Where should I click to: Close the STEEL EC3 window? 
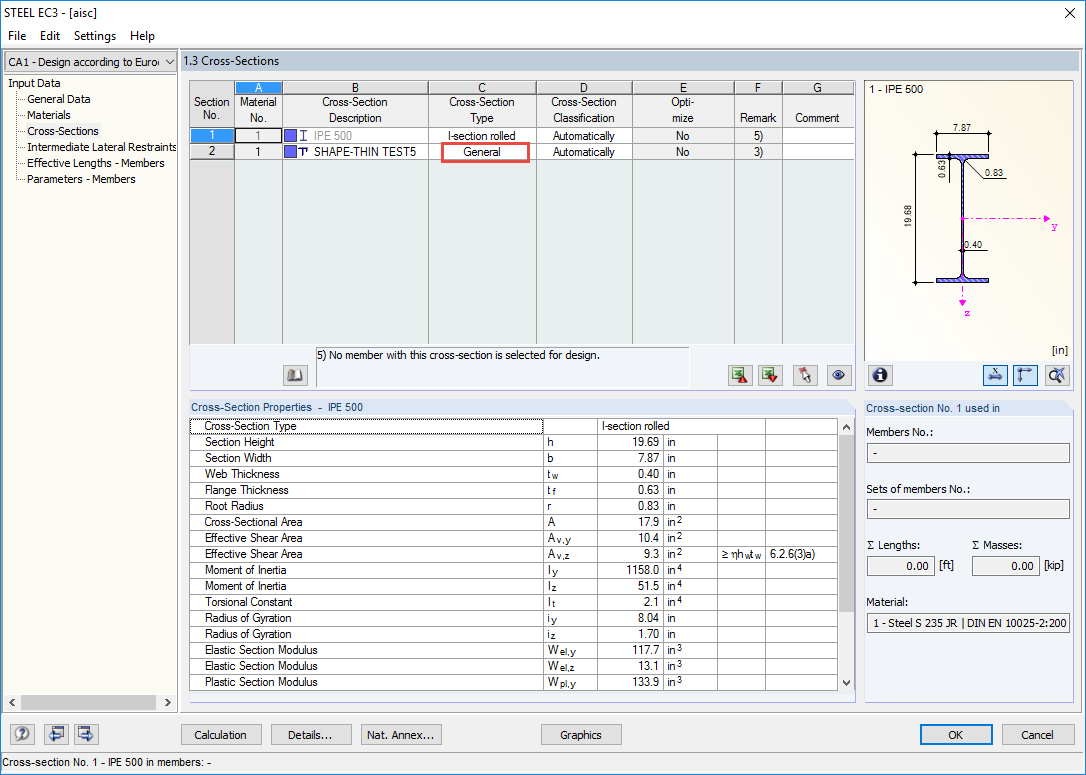(x=1069, y=13)
